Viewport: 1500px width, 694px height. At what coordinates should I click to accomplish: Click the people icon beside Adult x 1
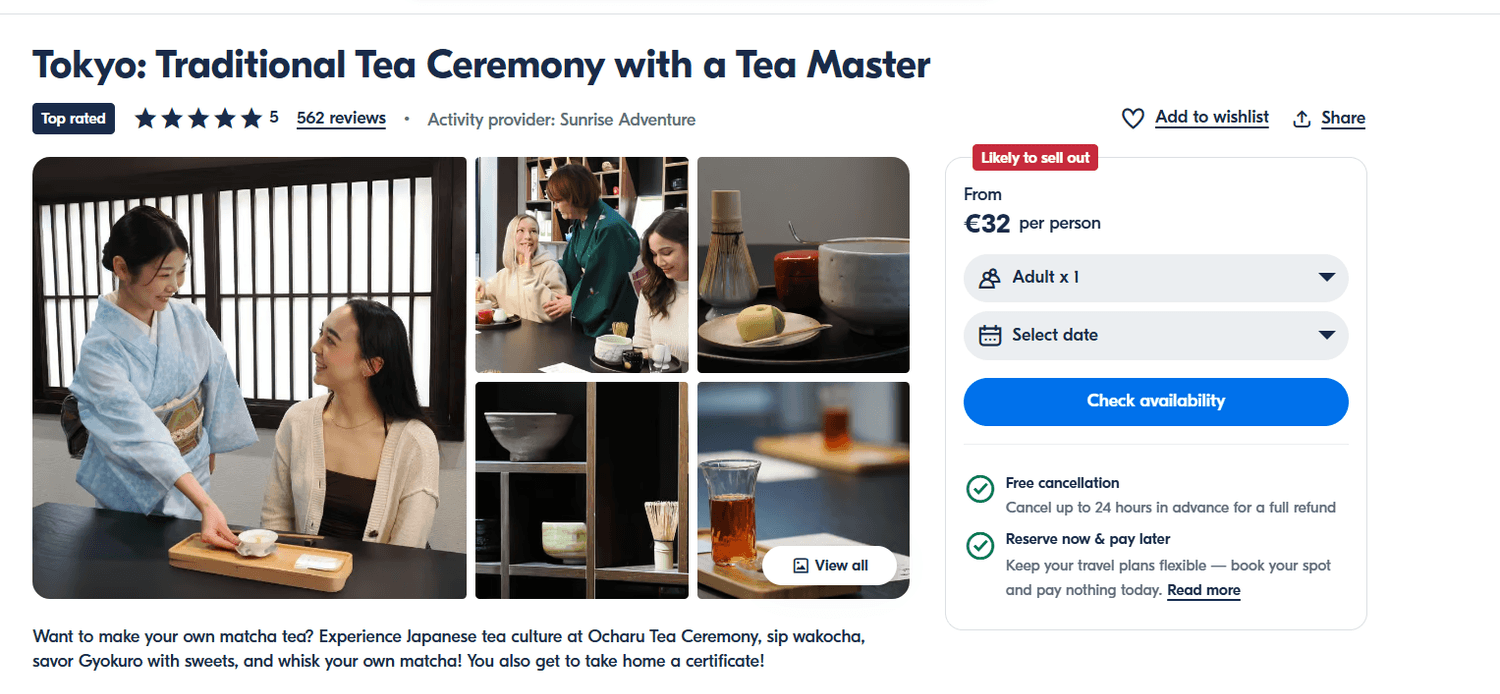[x=990, y=278]
